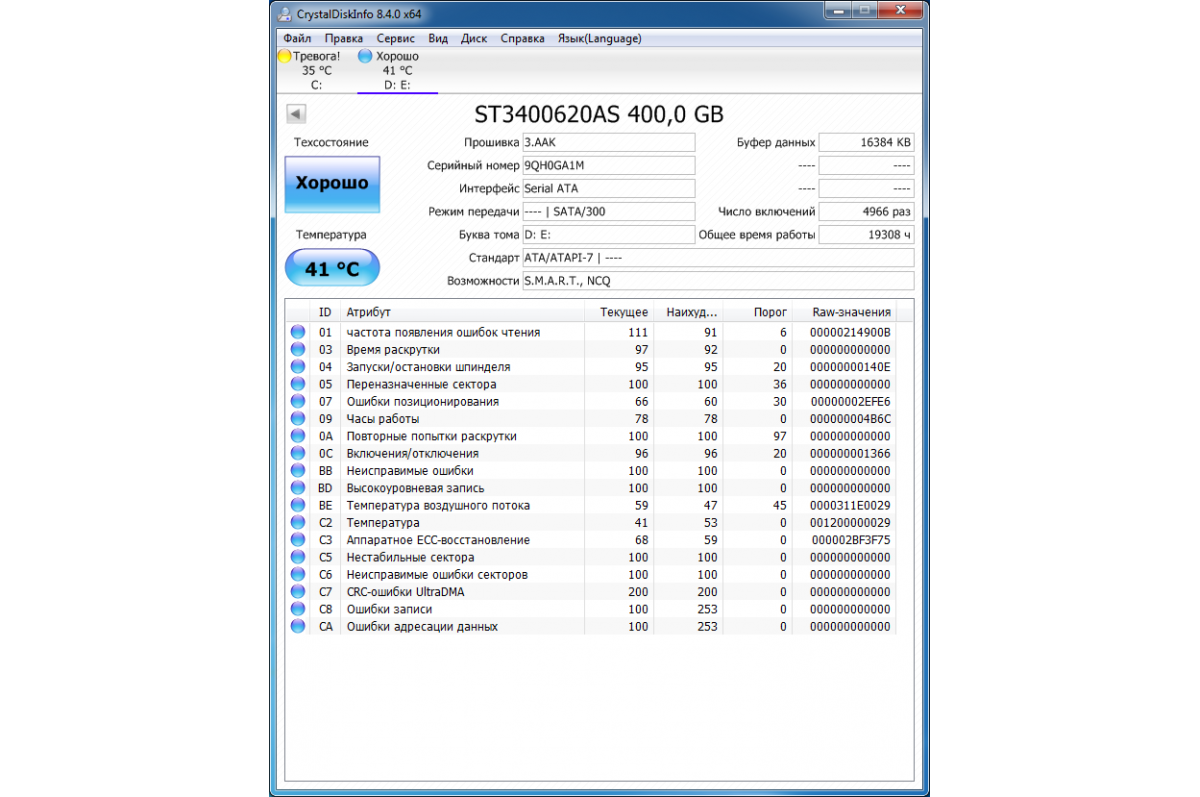Click the ID column header
The width and height of the screenshot is (1200, 797).
(x=325, y=313)
